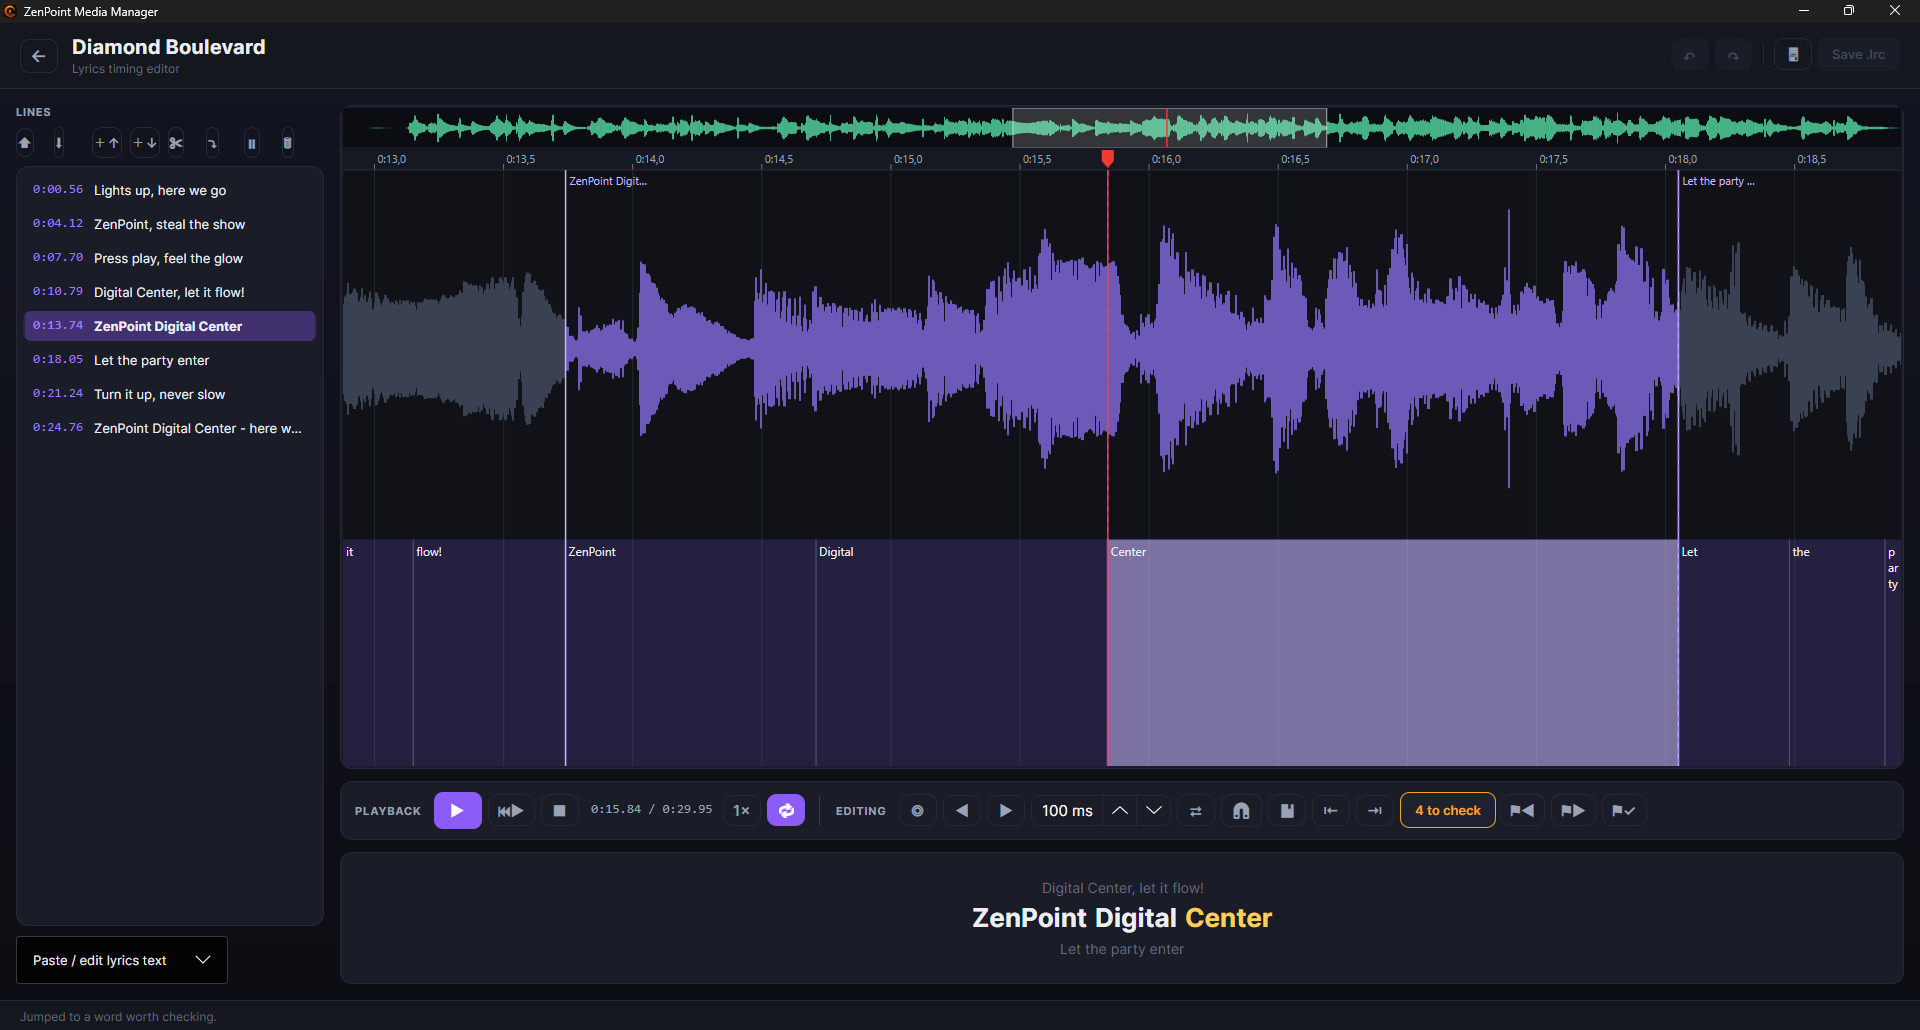
Task: Jump to next flagged word
Action: pyautogui.click(x=1573, y=810)
